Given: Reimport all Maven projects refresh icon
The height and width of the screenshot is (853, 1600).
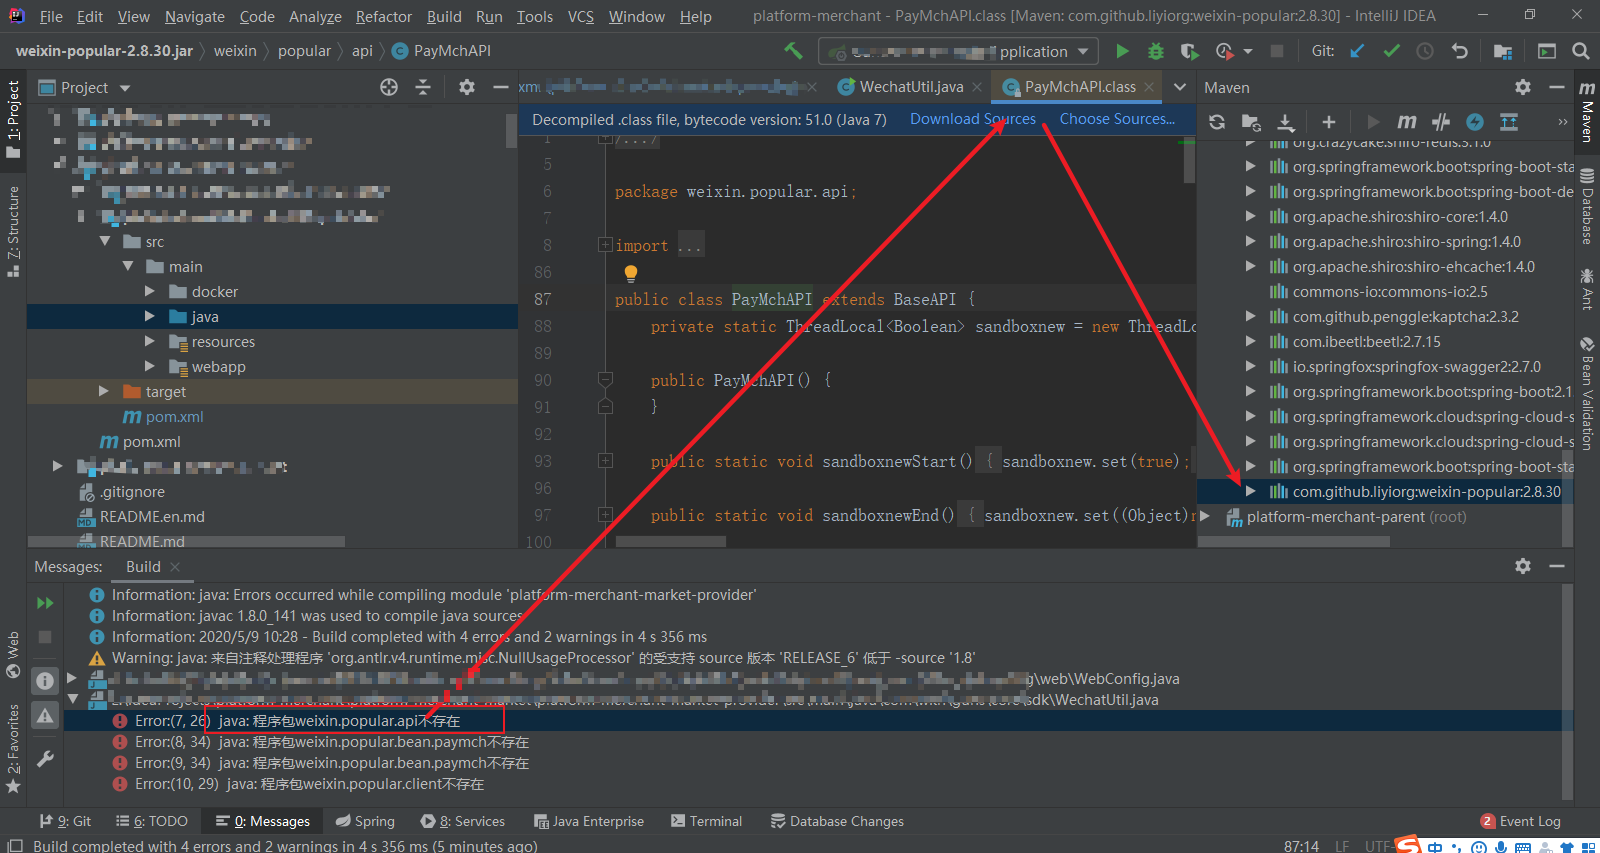Looking at the screenshot, I should pyautogui.click(x=1217, y=122).
